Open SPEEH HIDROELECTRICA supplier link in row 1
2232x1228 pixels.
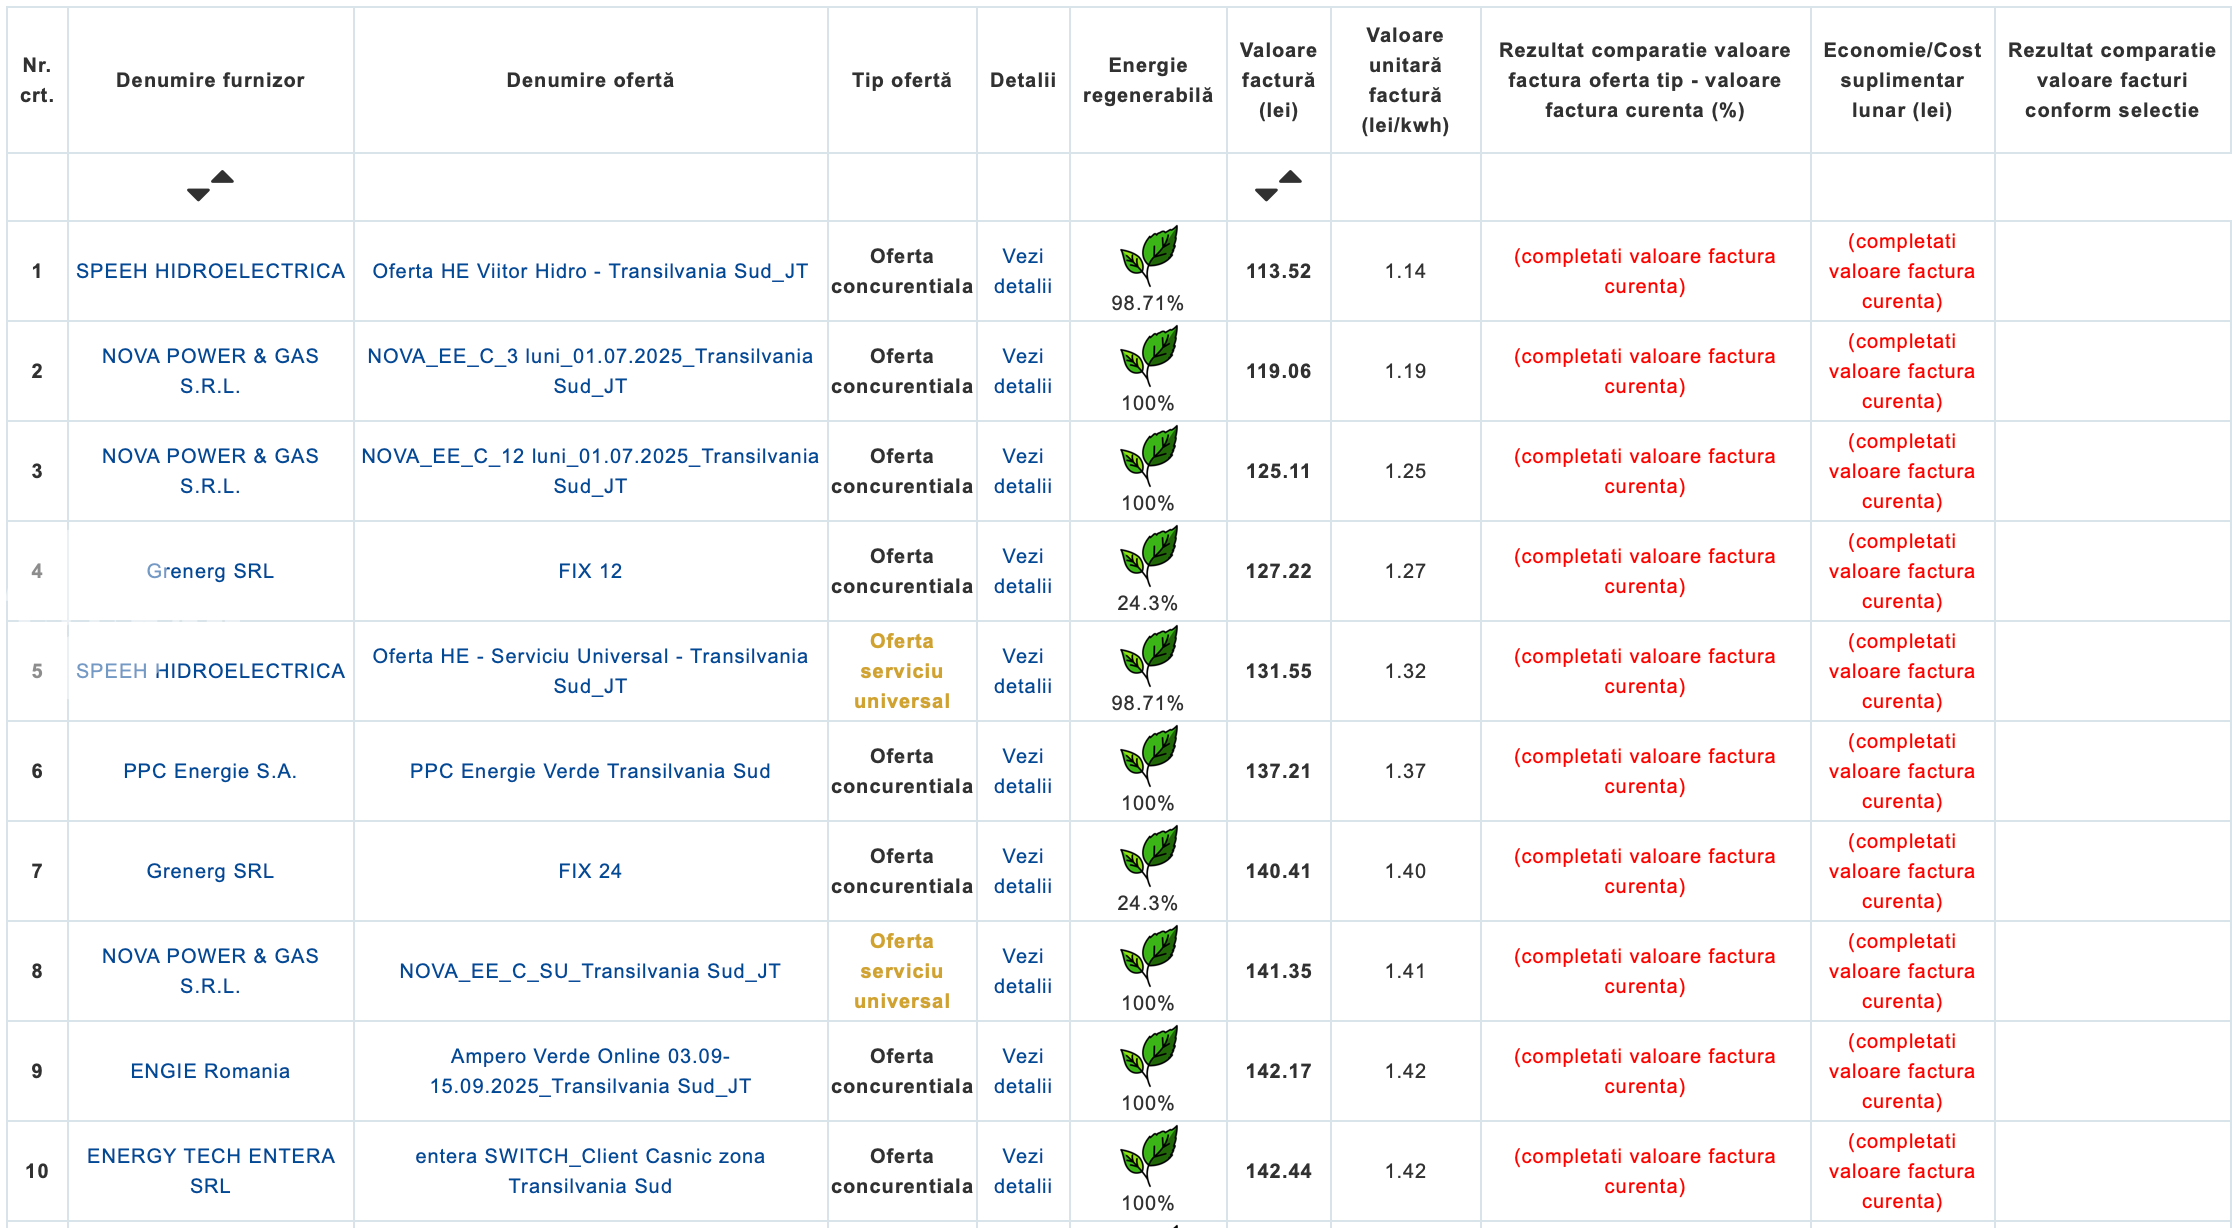click(x=210, y=271)
